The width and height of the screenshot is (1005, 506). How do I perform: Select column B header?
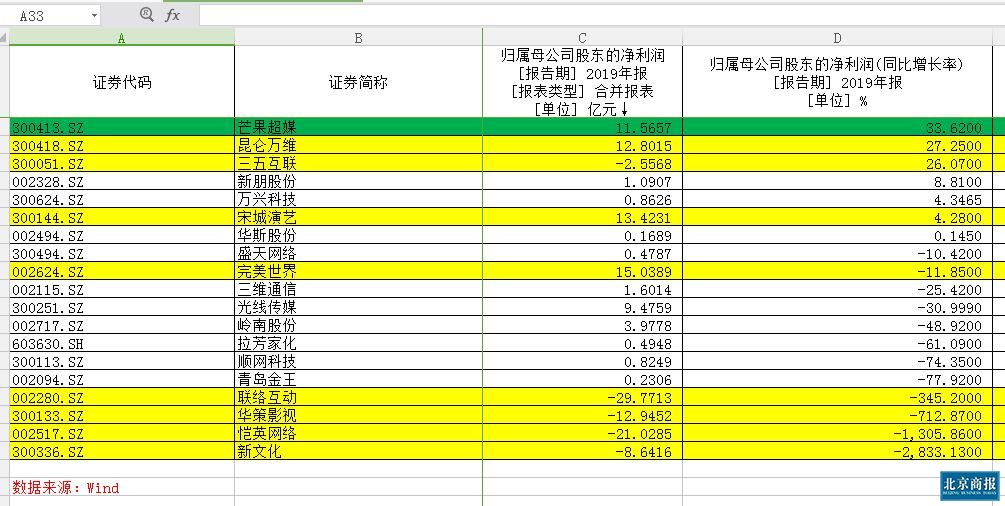358,38
